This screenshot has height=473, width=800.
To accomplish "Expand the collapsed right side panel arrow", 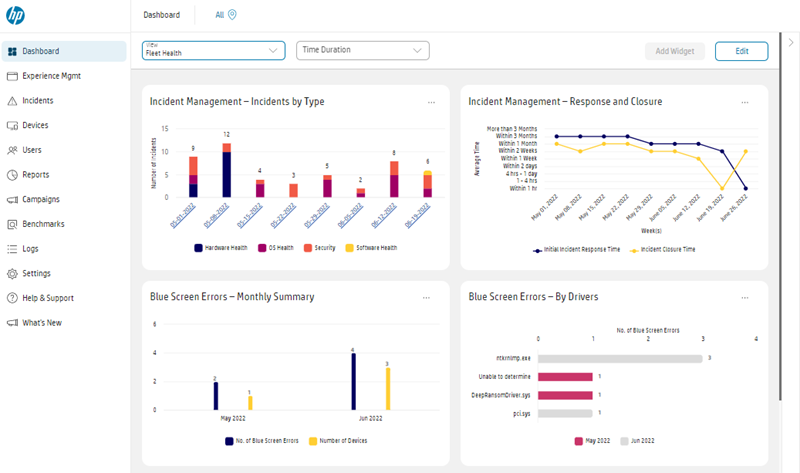I will coord(791,43).
